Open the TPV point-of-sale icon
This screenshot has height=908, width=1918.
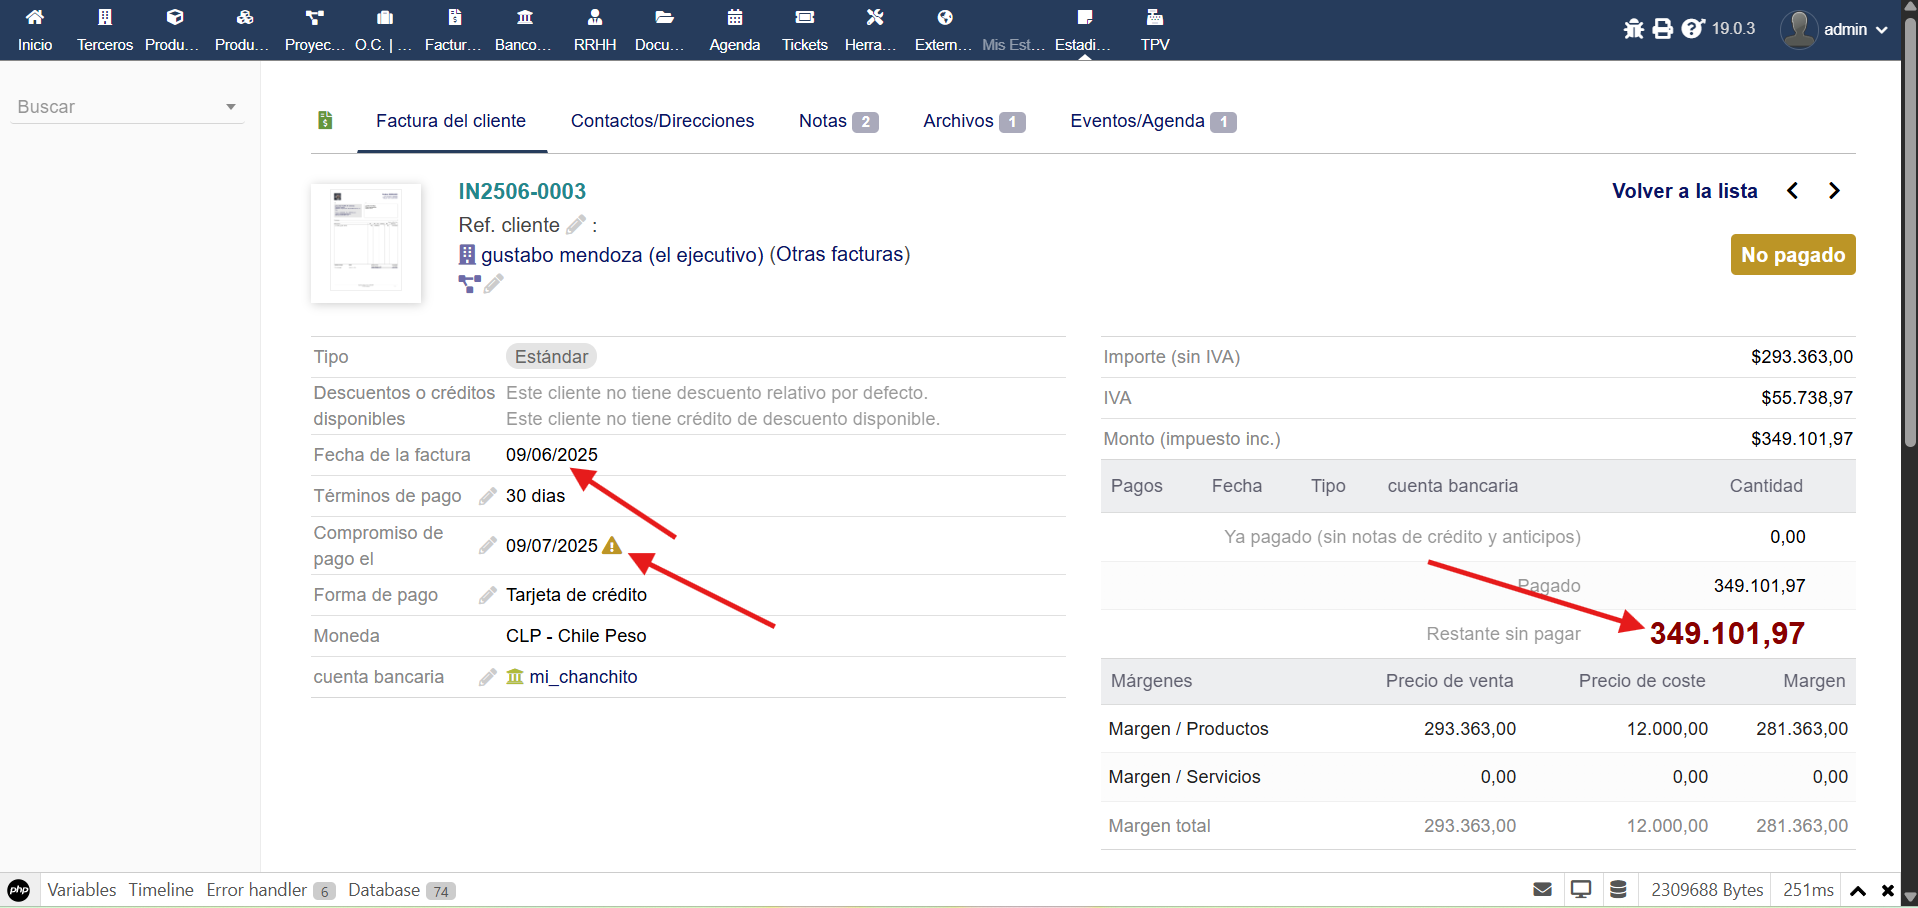pos(1154,18)
